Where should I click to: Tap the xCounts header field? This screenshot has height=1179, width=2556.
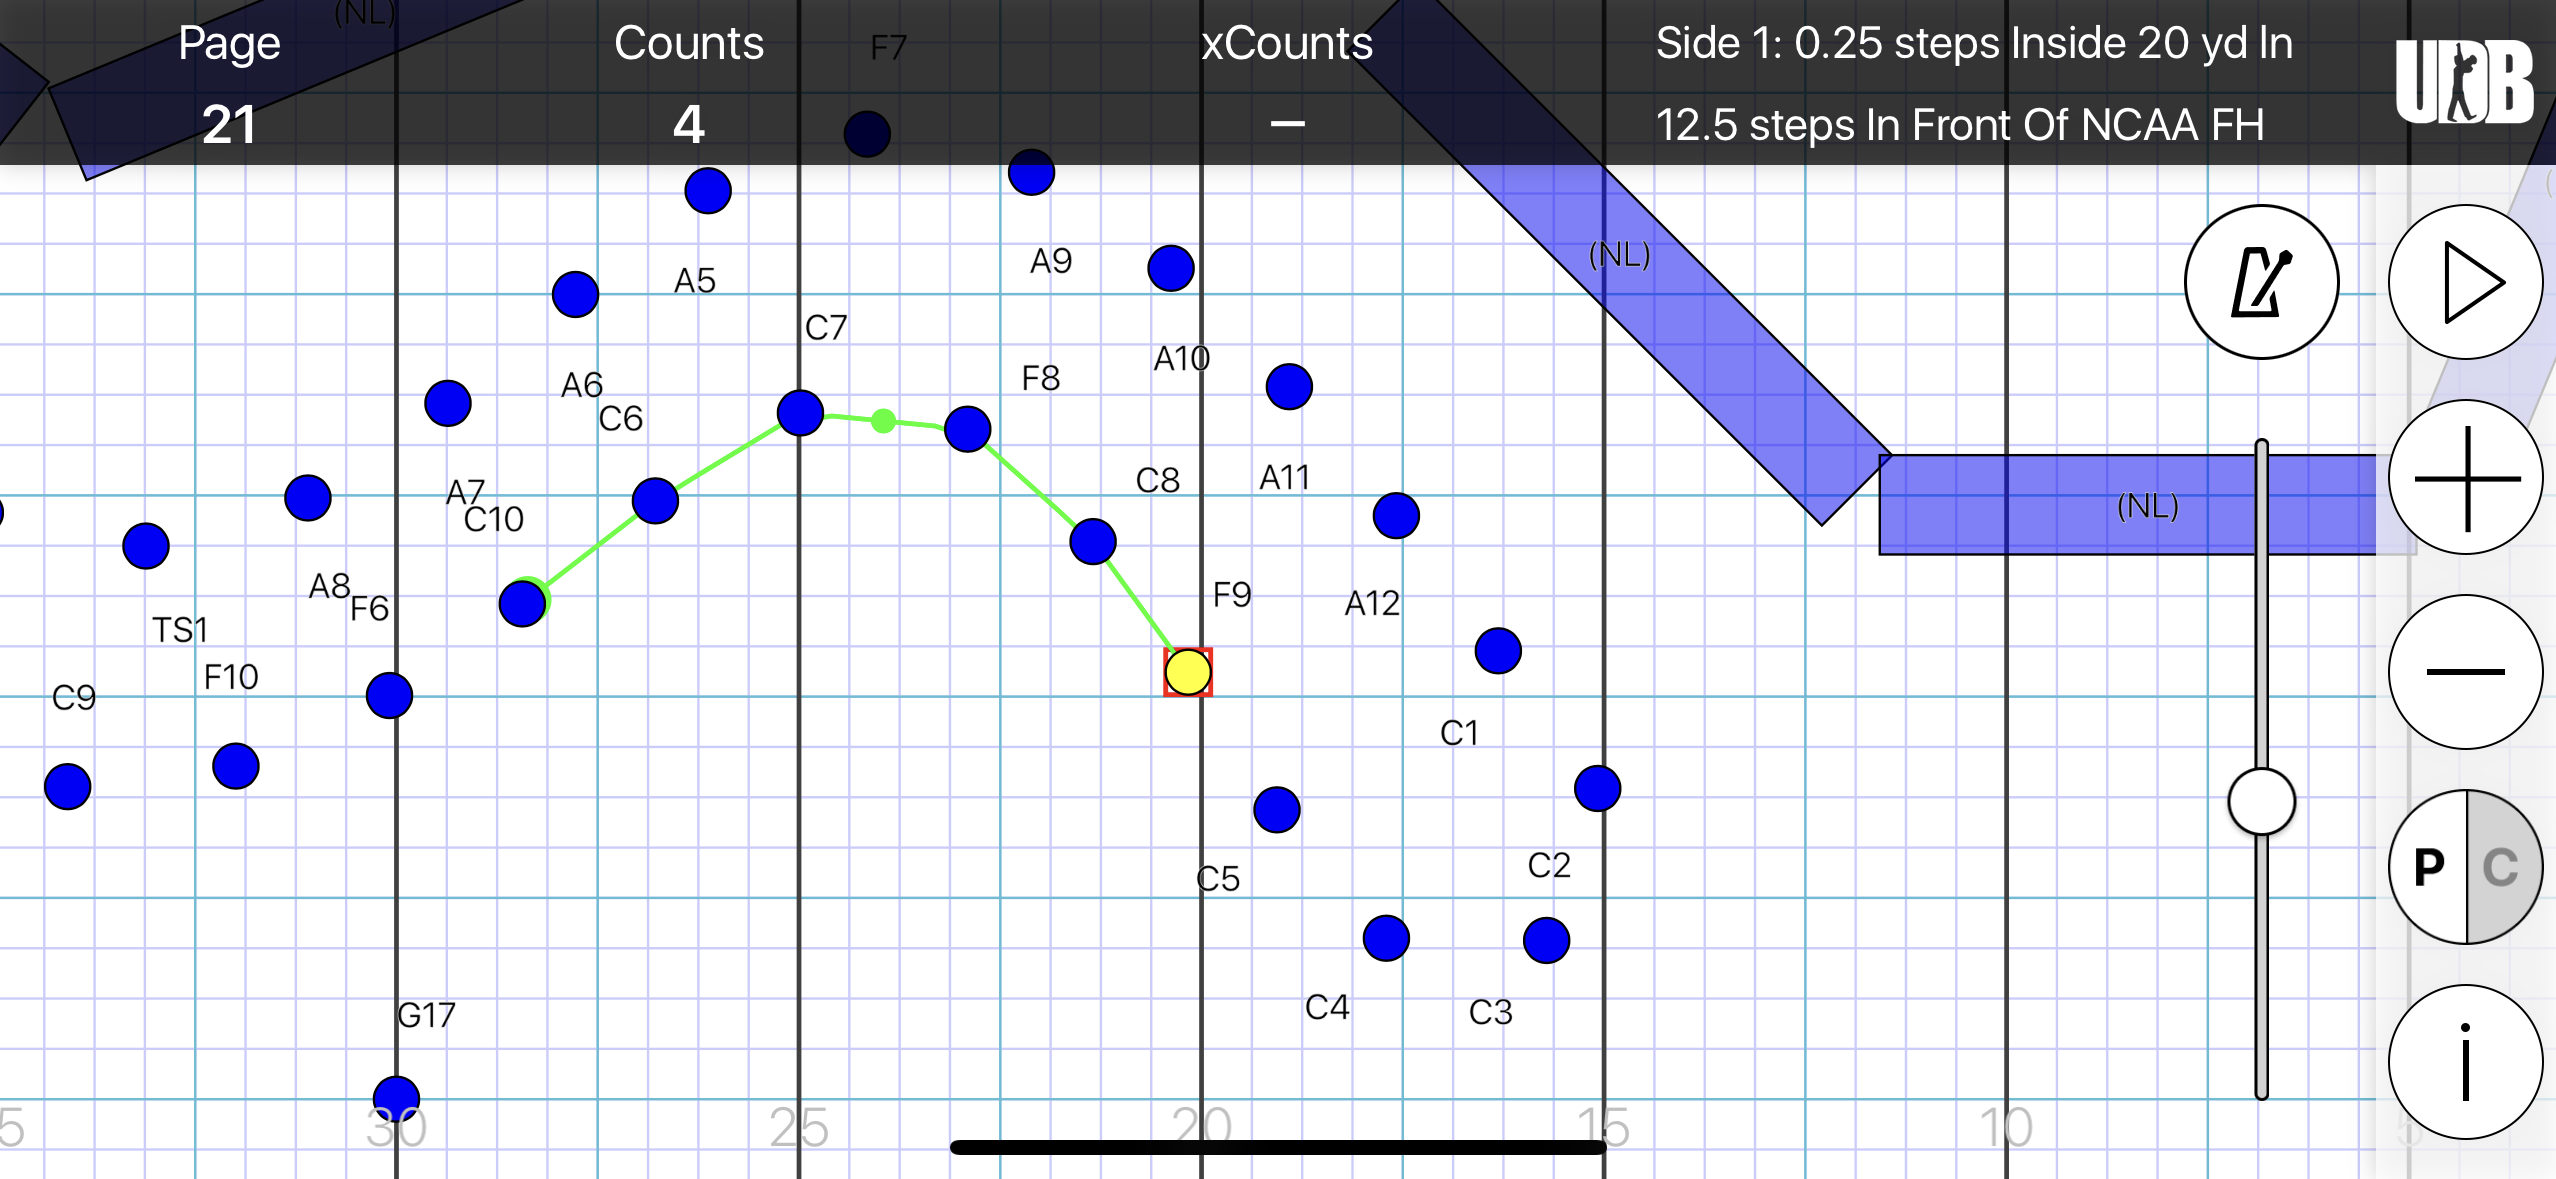click(1287, 84)
